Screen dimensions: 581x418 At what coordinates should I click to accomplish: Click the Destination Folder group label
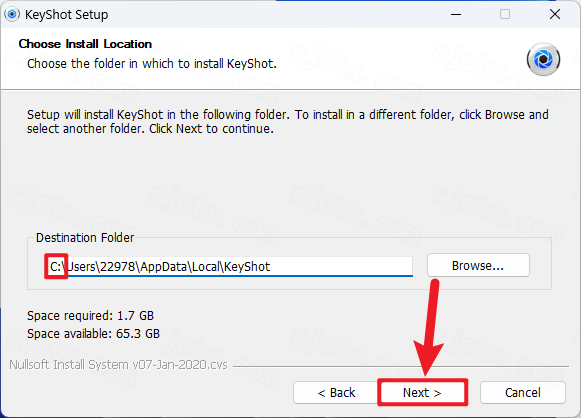pyautogui.click(x=85, y=238)
